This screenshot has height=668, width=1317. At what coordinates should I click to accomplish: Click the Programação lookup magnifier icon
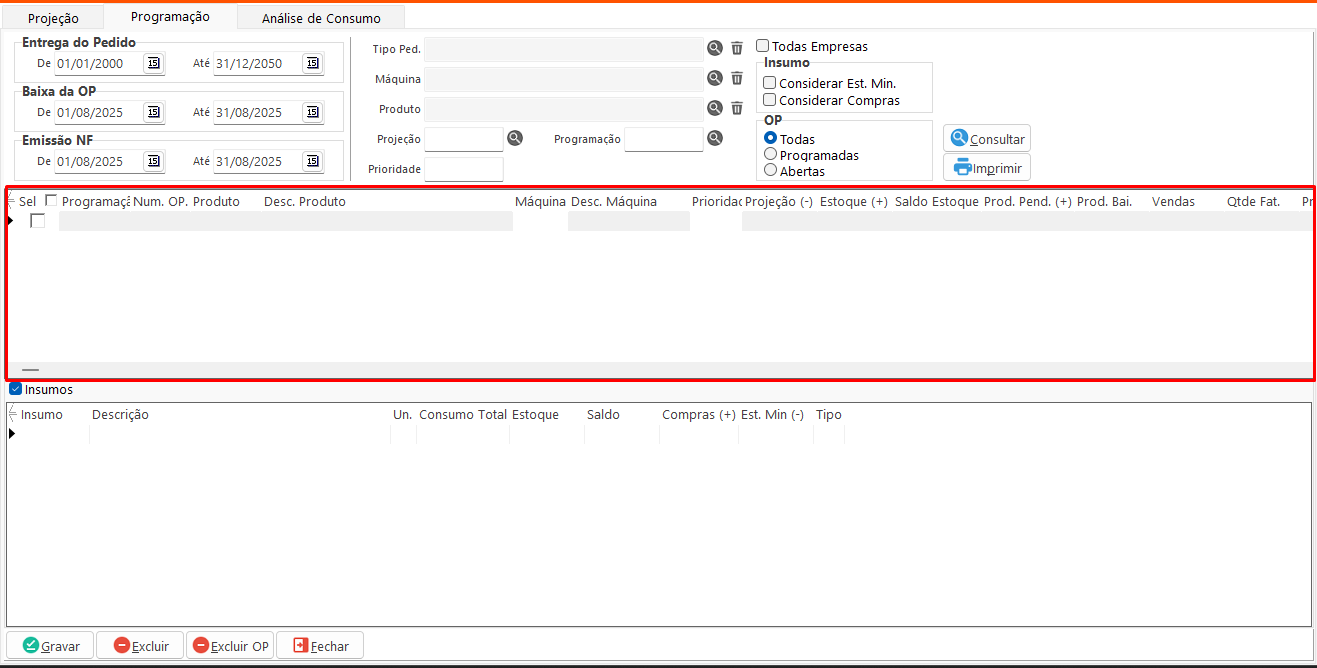click(715, 138)
